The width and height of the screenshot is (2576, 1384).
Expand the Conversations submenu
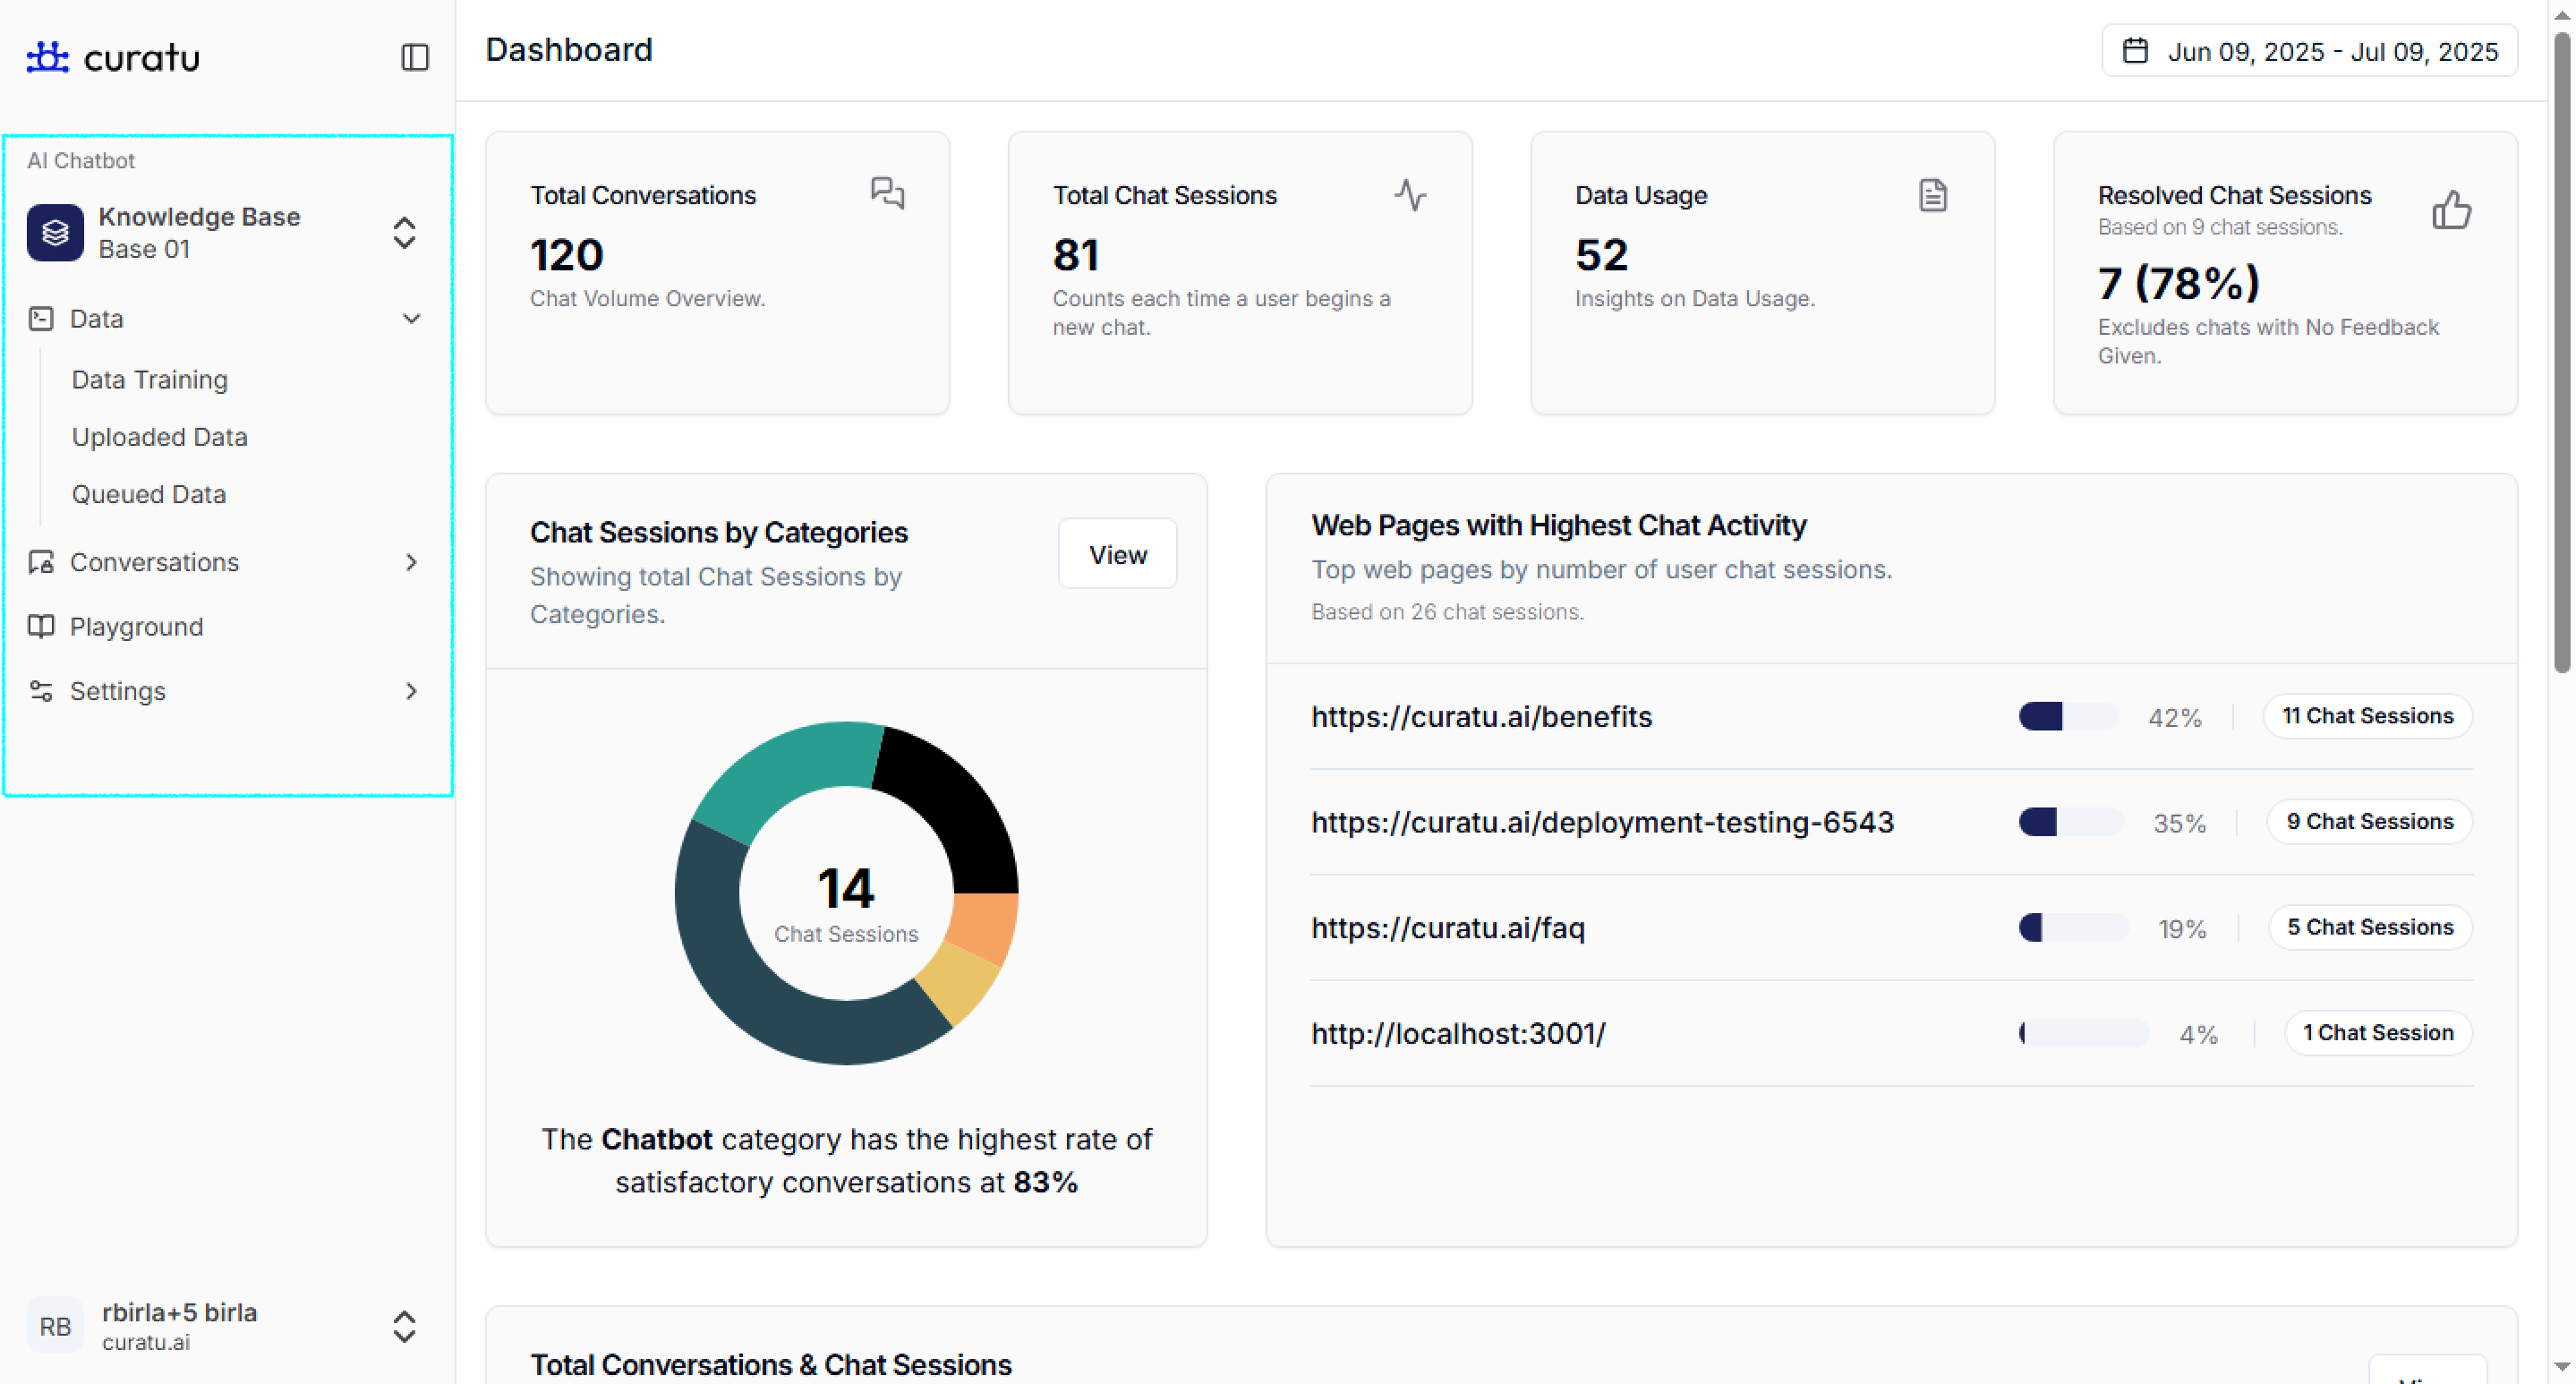click(411, 562)
